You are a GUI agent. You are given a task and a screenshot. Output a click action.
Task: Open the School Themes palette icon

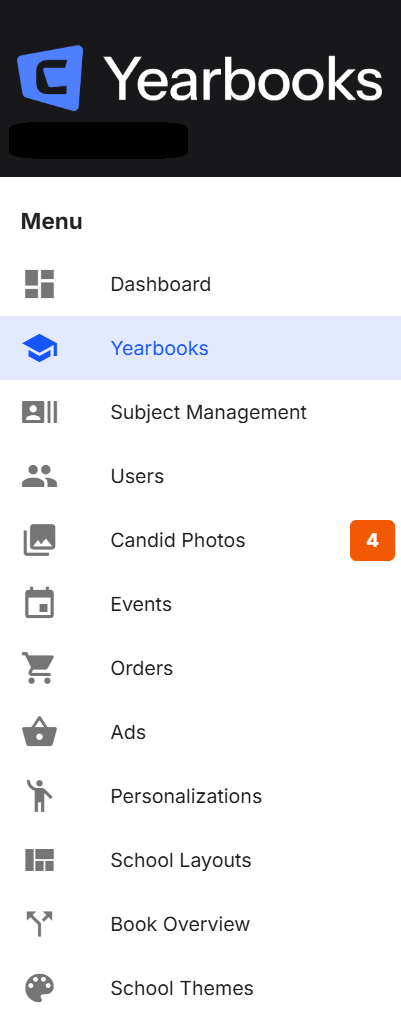39,988
